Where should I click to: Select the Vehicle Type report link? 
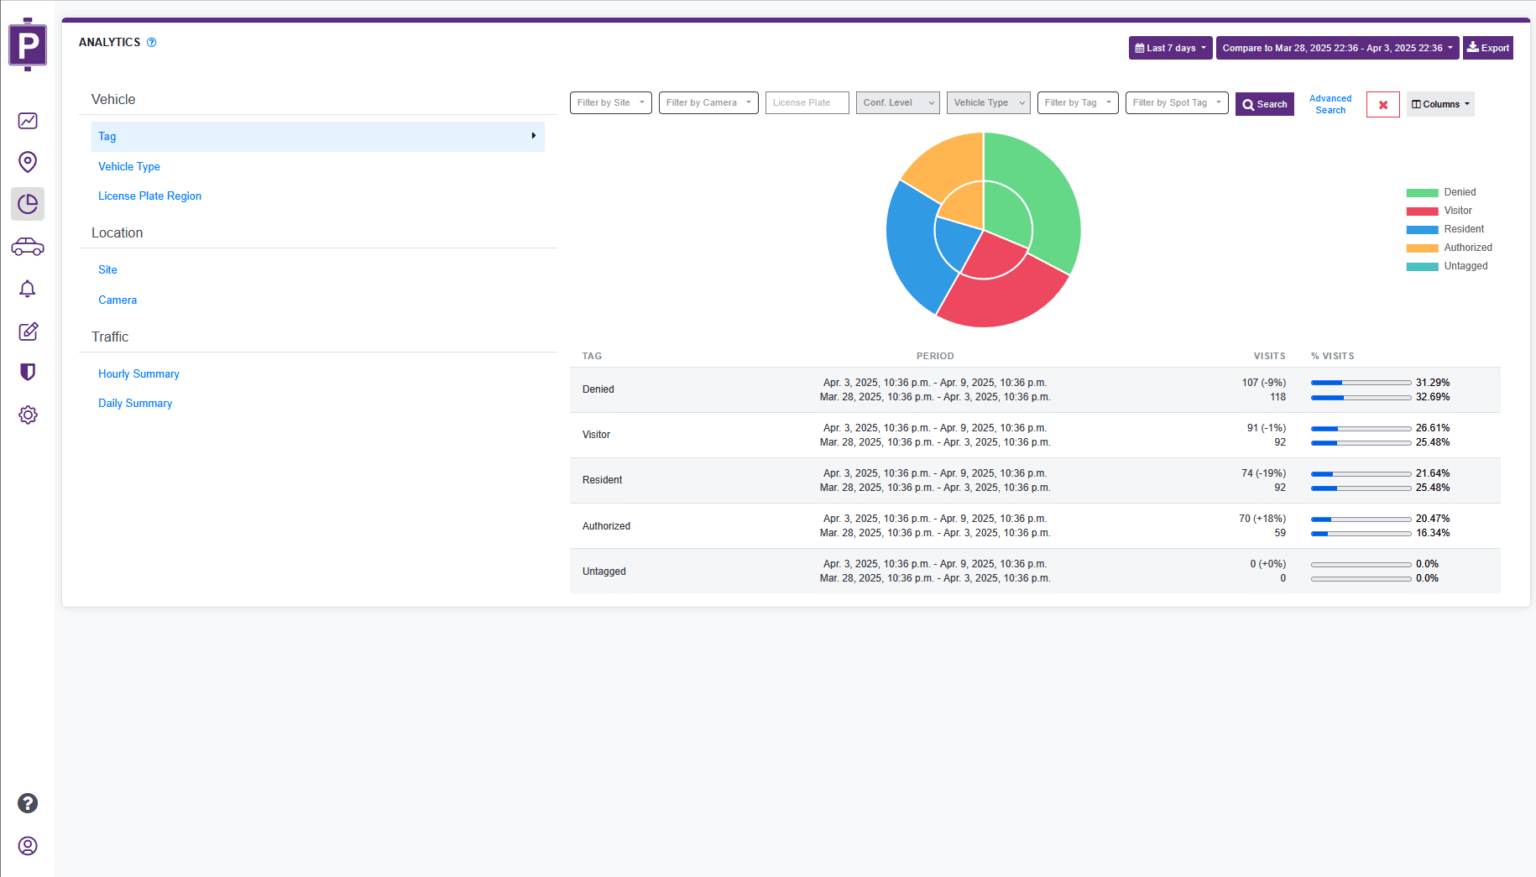point(129,167)
